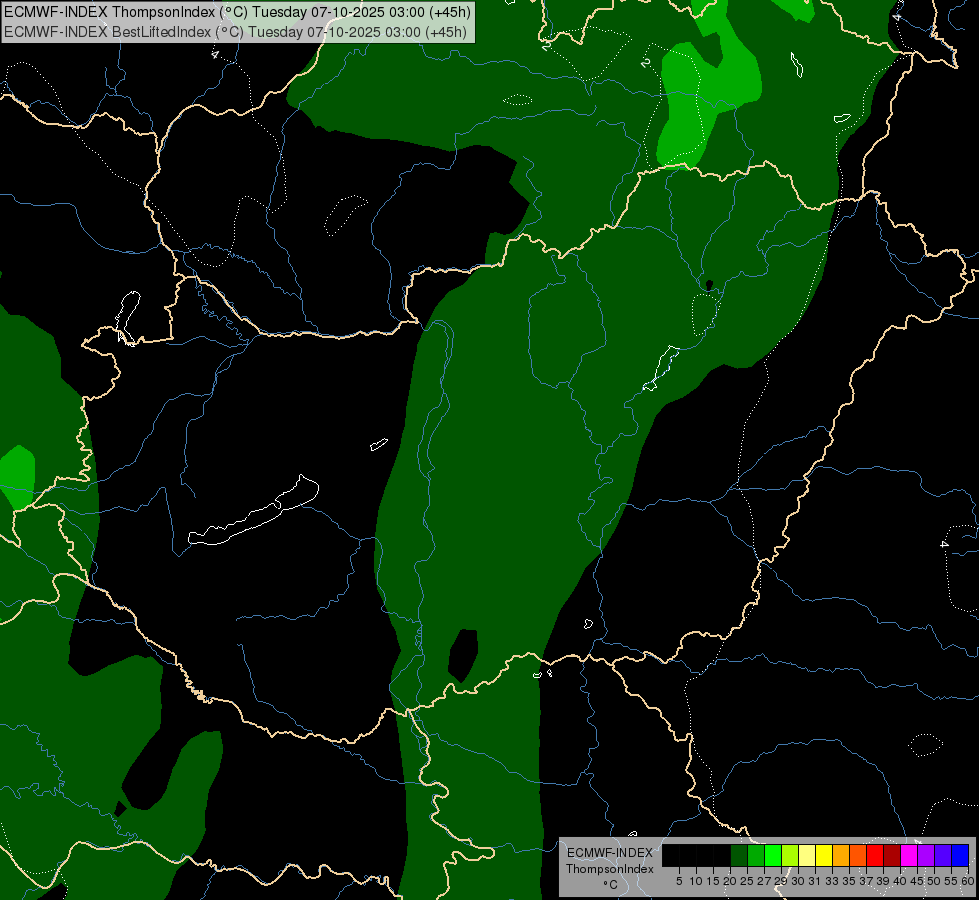This screenshot has height=900, width=979.
Task: Click the bright green 27–29 legend swatch
Action: tap(773, 855)
